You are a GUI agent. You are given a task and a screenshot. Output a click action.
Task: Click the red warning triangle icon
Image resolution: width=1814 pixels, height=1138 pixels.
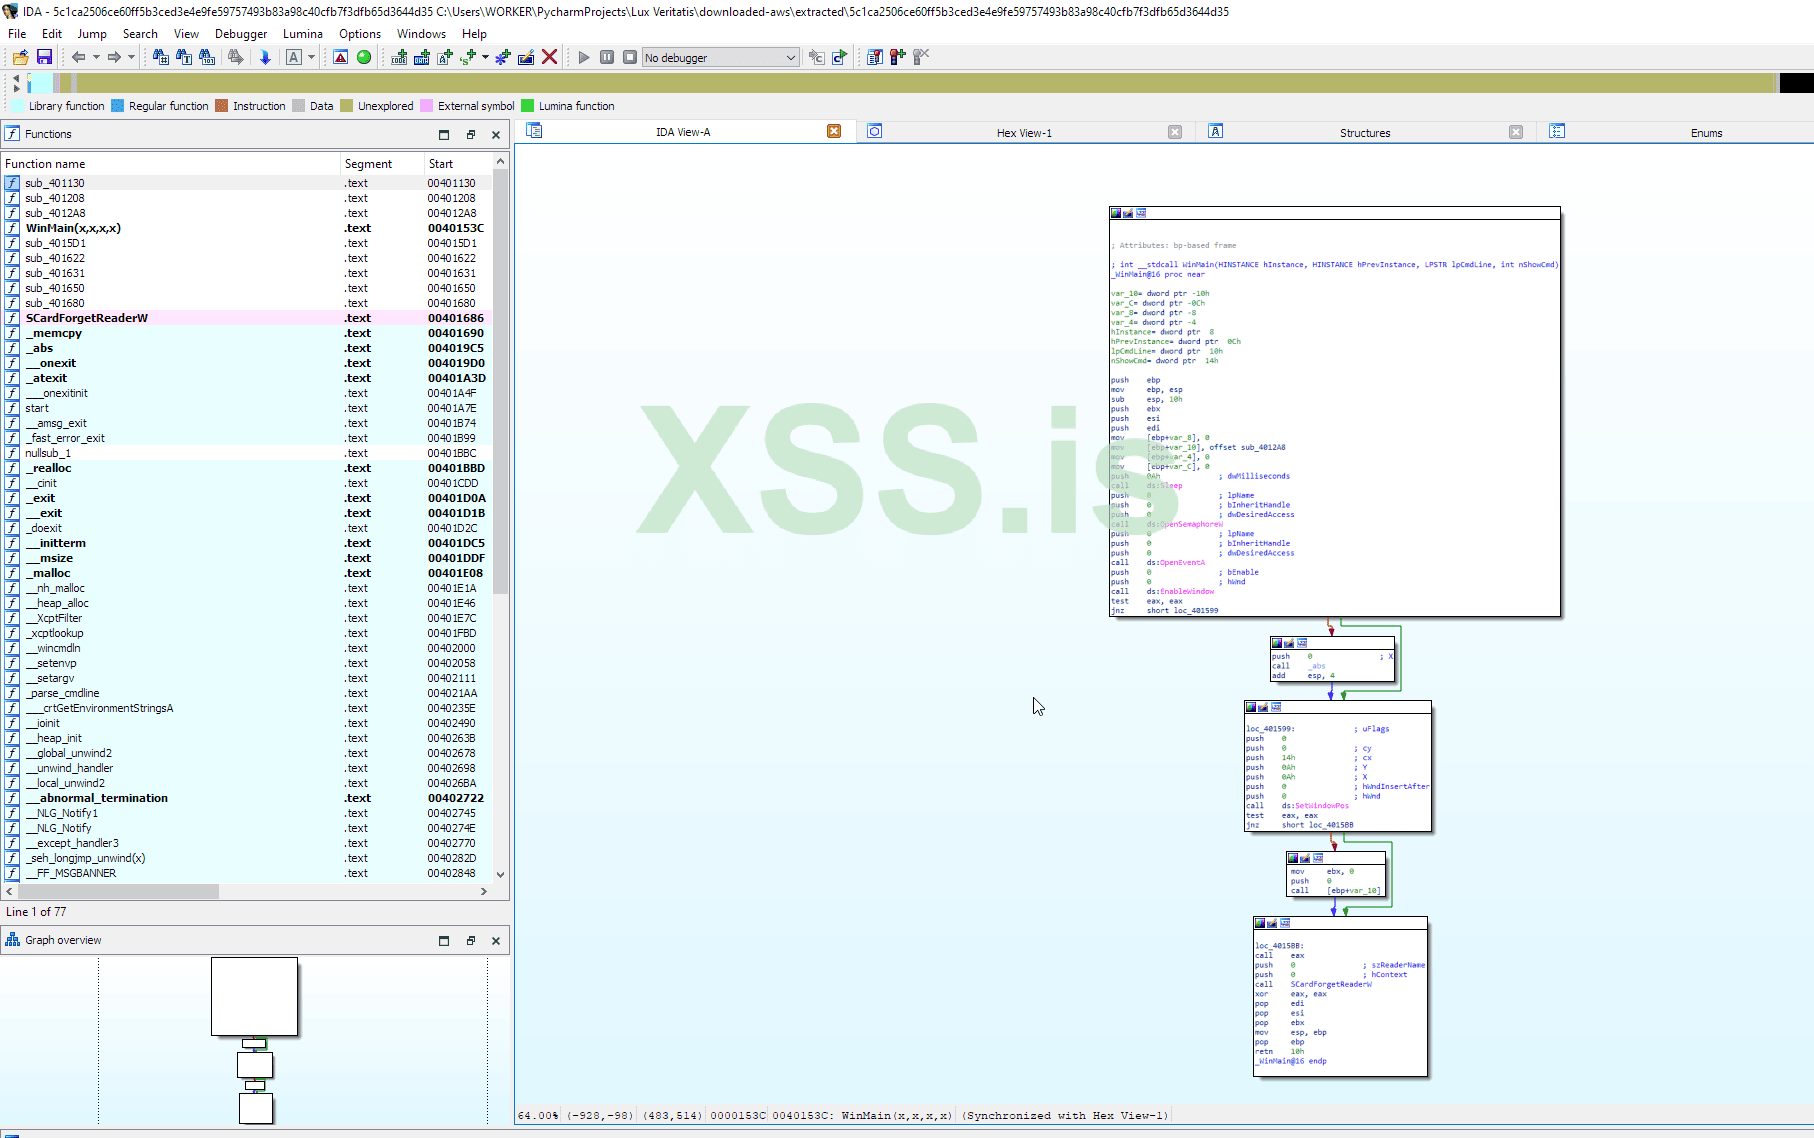click(x=341, y=57)
